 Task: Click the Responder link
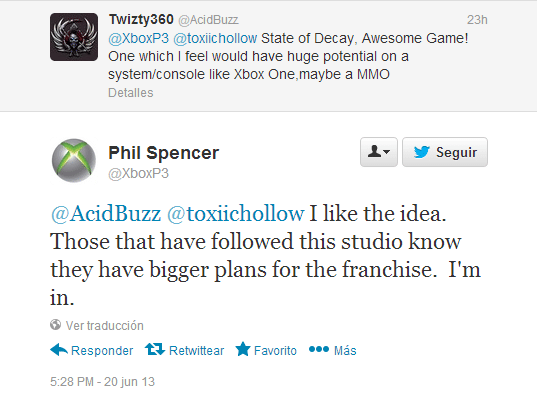point(102,350)
